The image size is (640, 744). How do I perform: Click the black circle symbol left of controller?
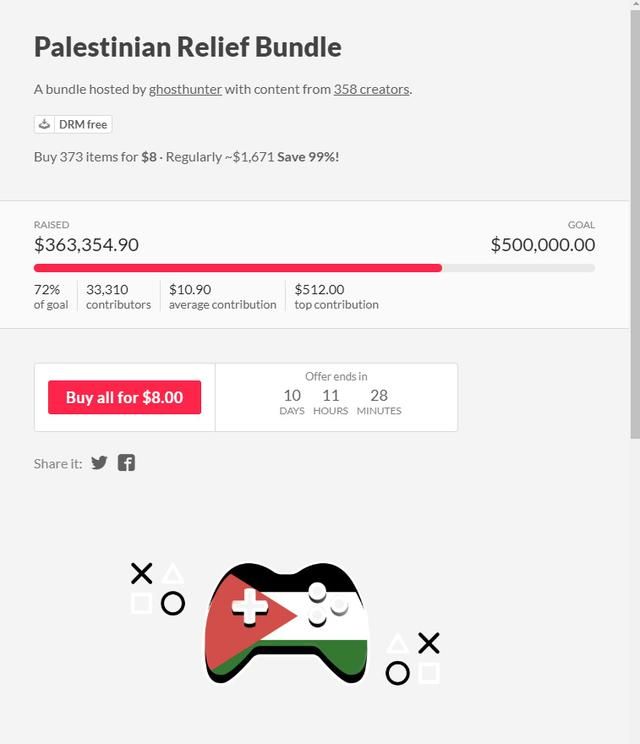[x=173, y=604]
